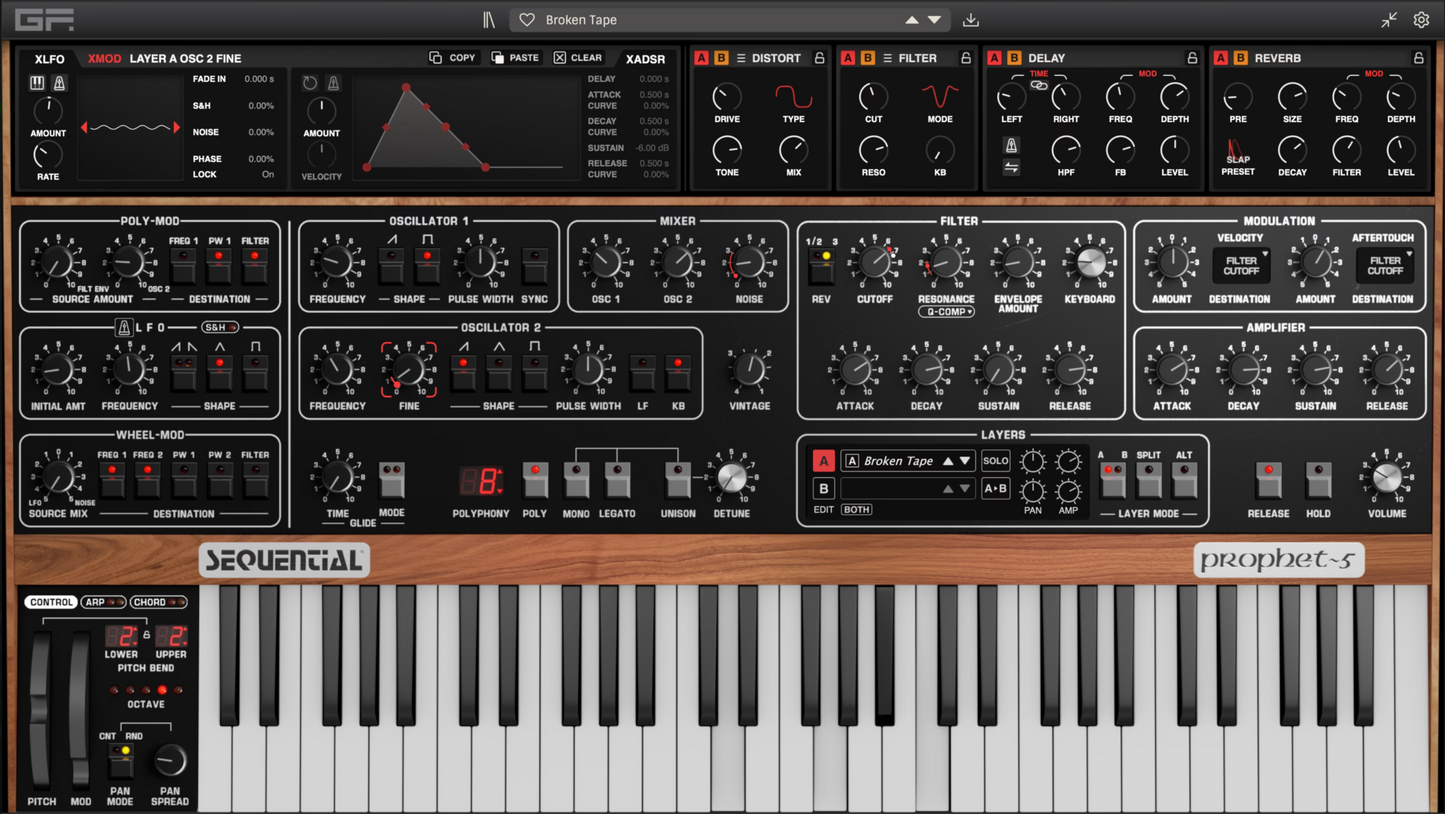Toggle the SPLIT layer mode switch
The width and height of the screenshot is (1445, 814).
point(1149,480)
